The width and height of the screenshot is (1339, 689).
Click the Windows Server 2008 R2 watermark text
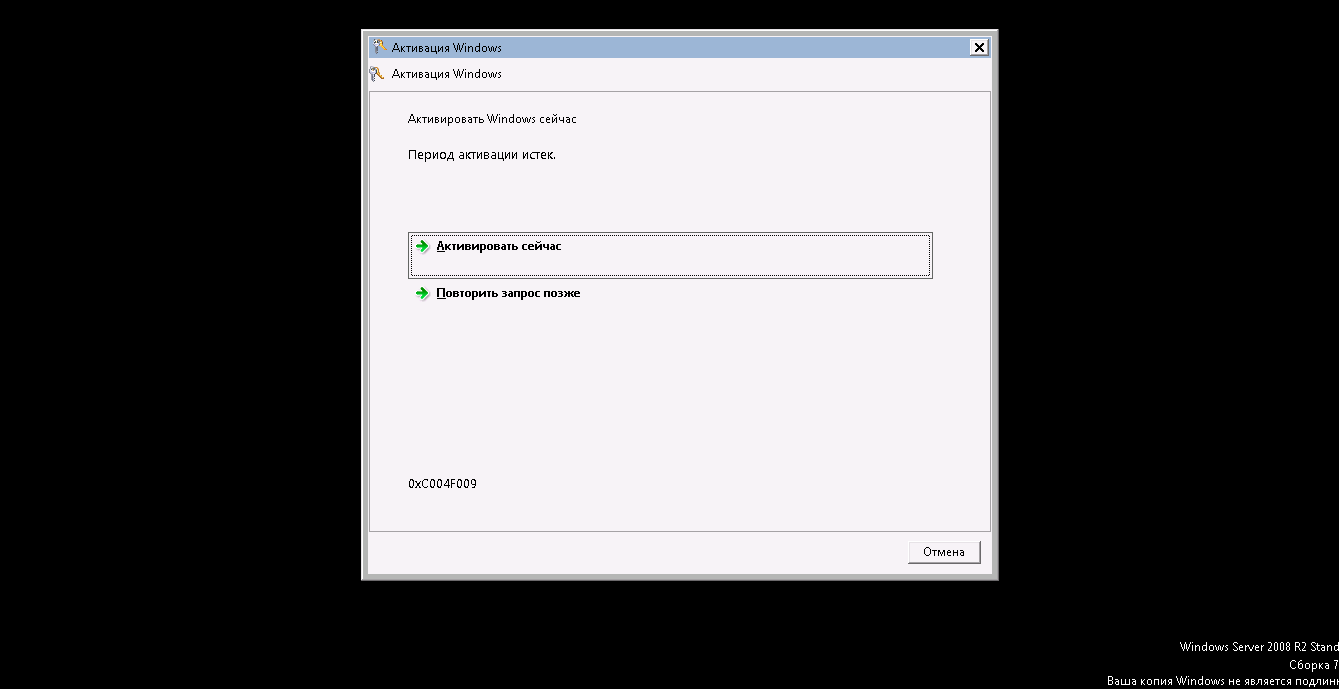1259,647
